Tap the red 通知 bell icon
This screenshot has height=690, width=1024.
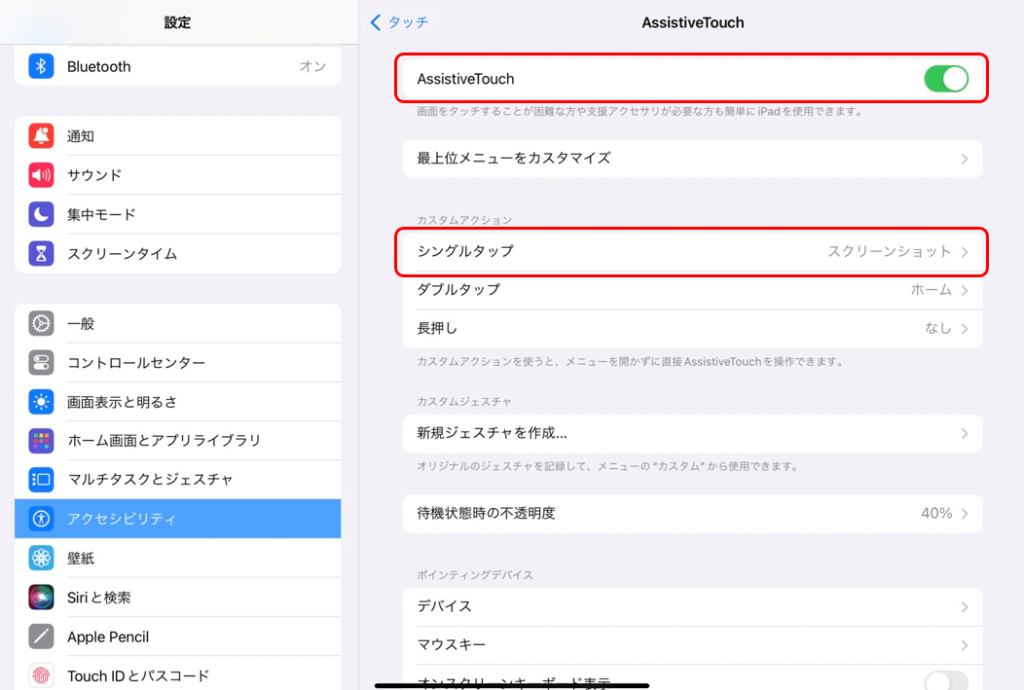(x=40, y=136)
